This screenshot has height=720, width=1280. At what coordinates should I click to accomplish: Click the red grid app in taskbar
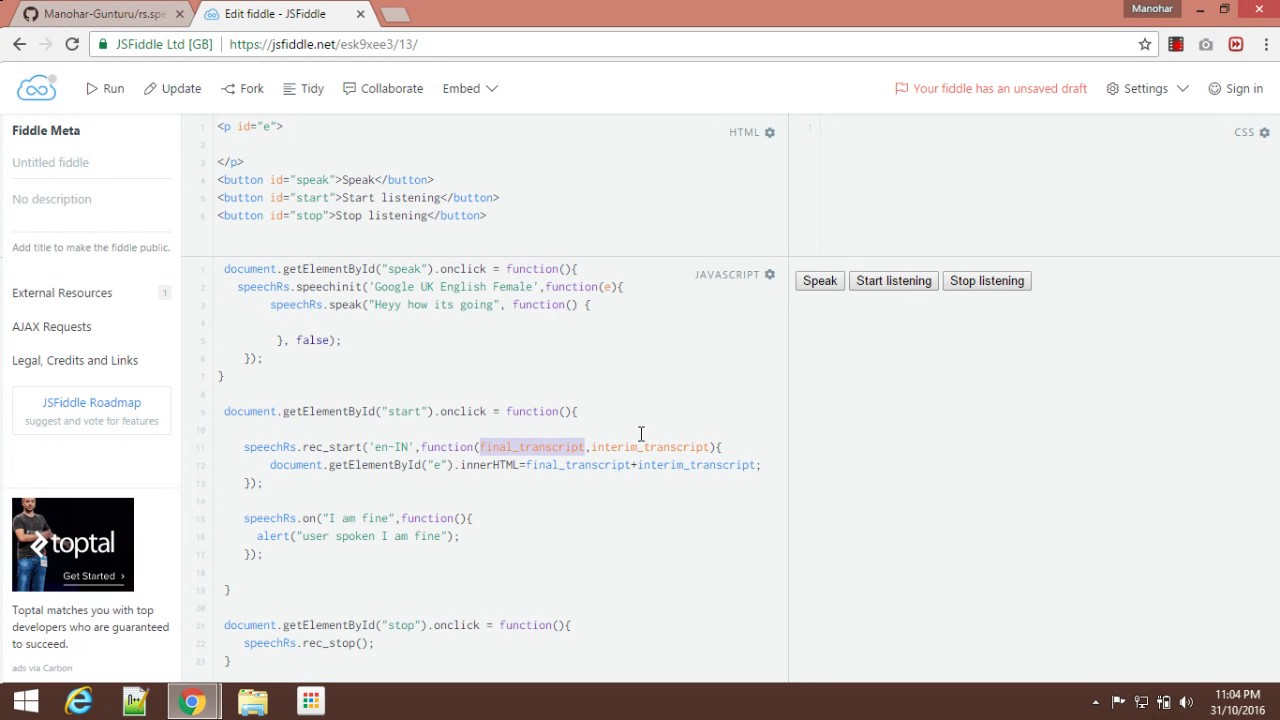click(311, 702)
